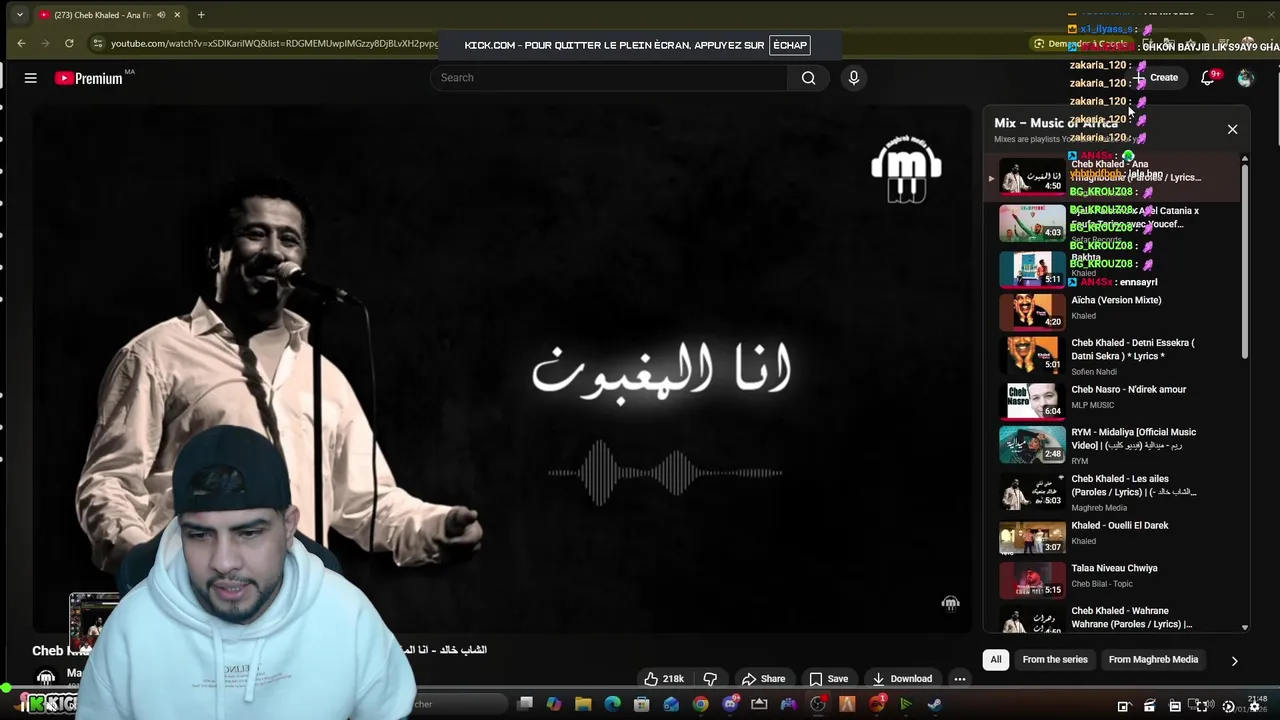The width and height of the screenshot is (1280, 720).
Task: Open more actions ellipsis menu
Action: [x=960, y=679]
